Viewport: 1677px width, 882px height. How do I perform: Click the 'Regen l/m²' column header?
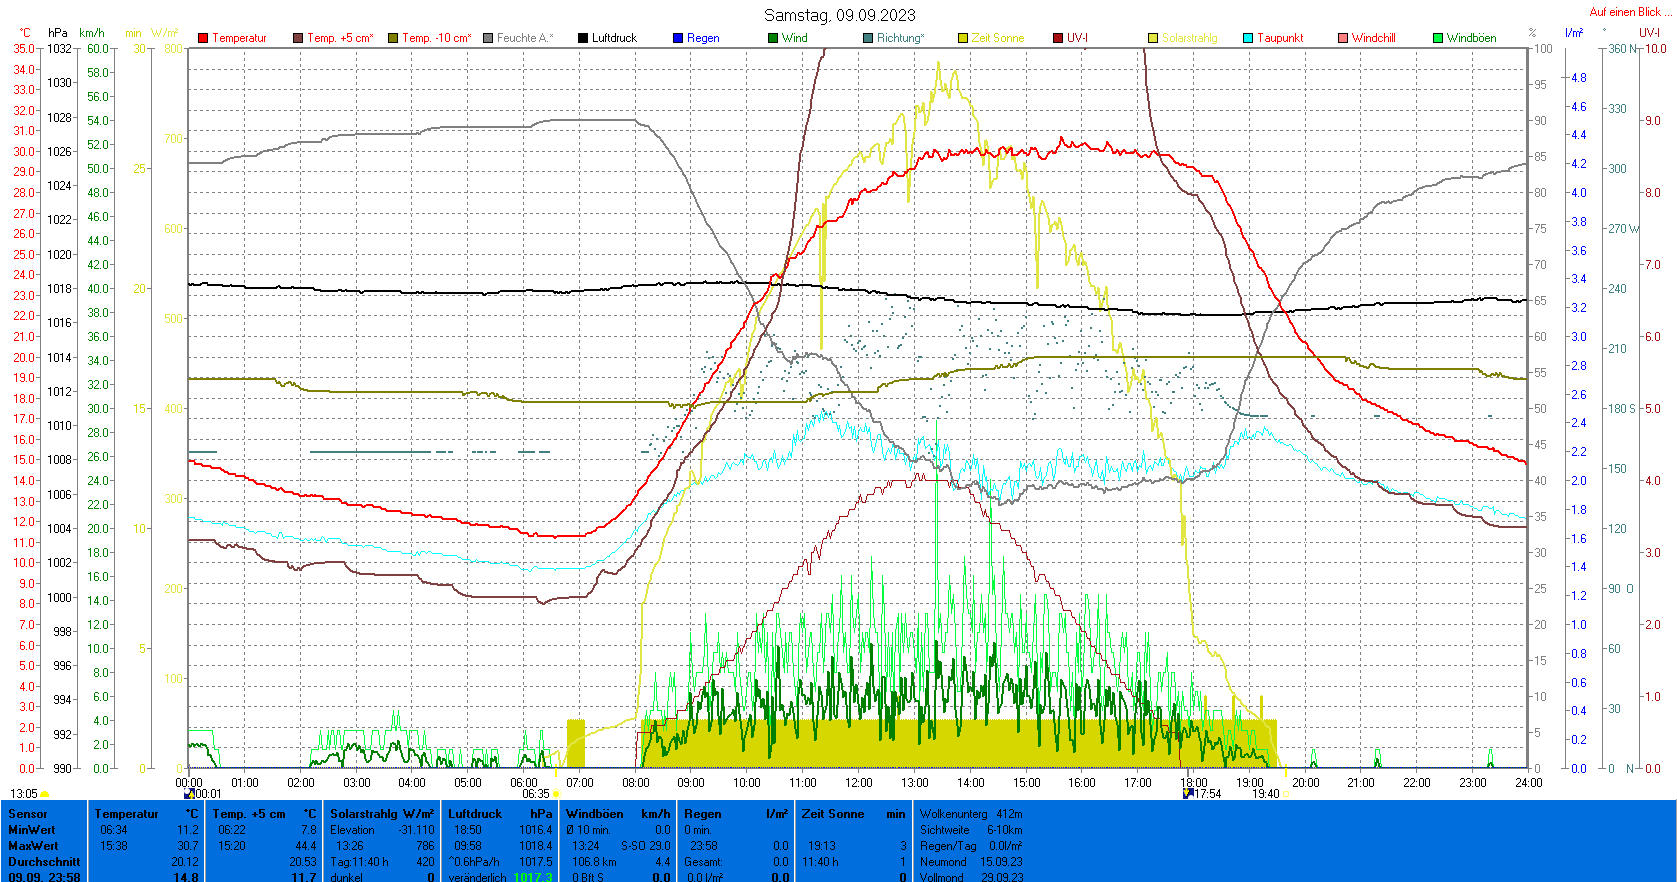736,814
